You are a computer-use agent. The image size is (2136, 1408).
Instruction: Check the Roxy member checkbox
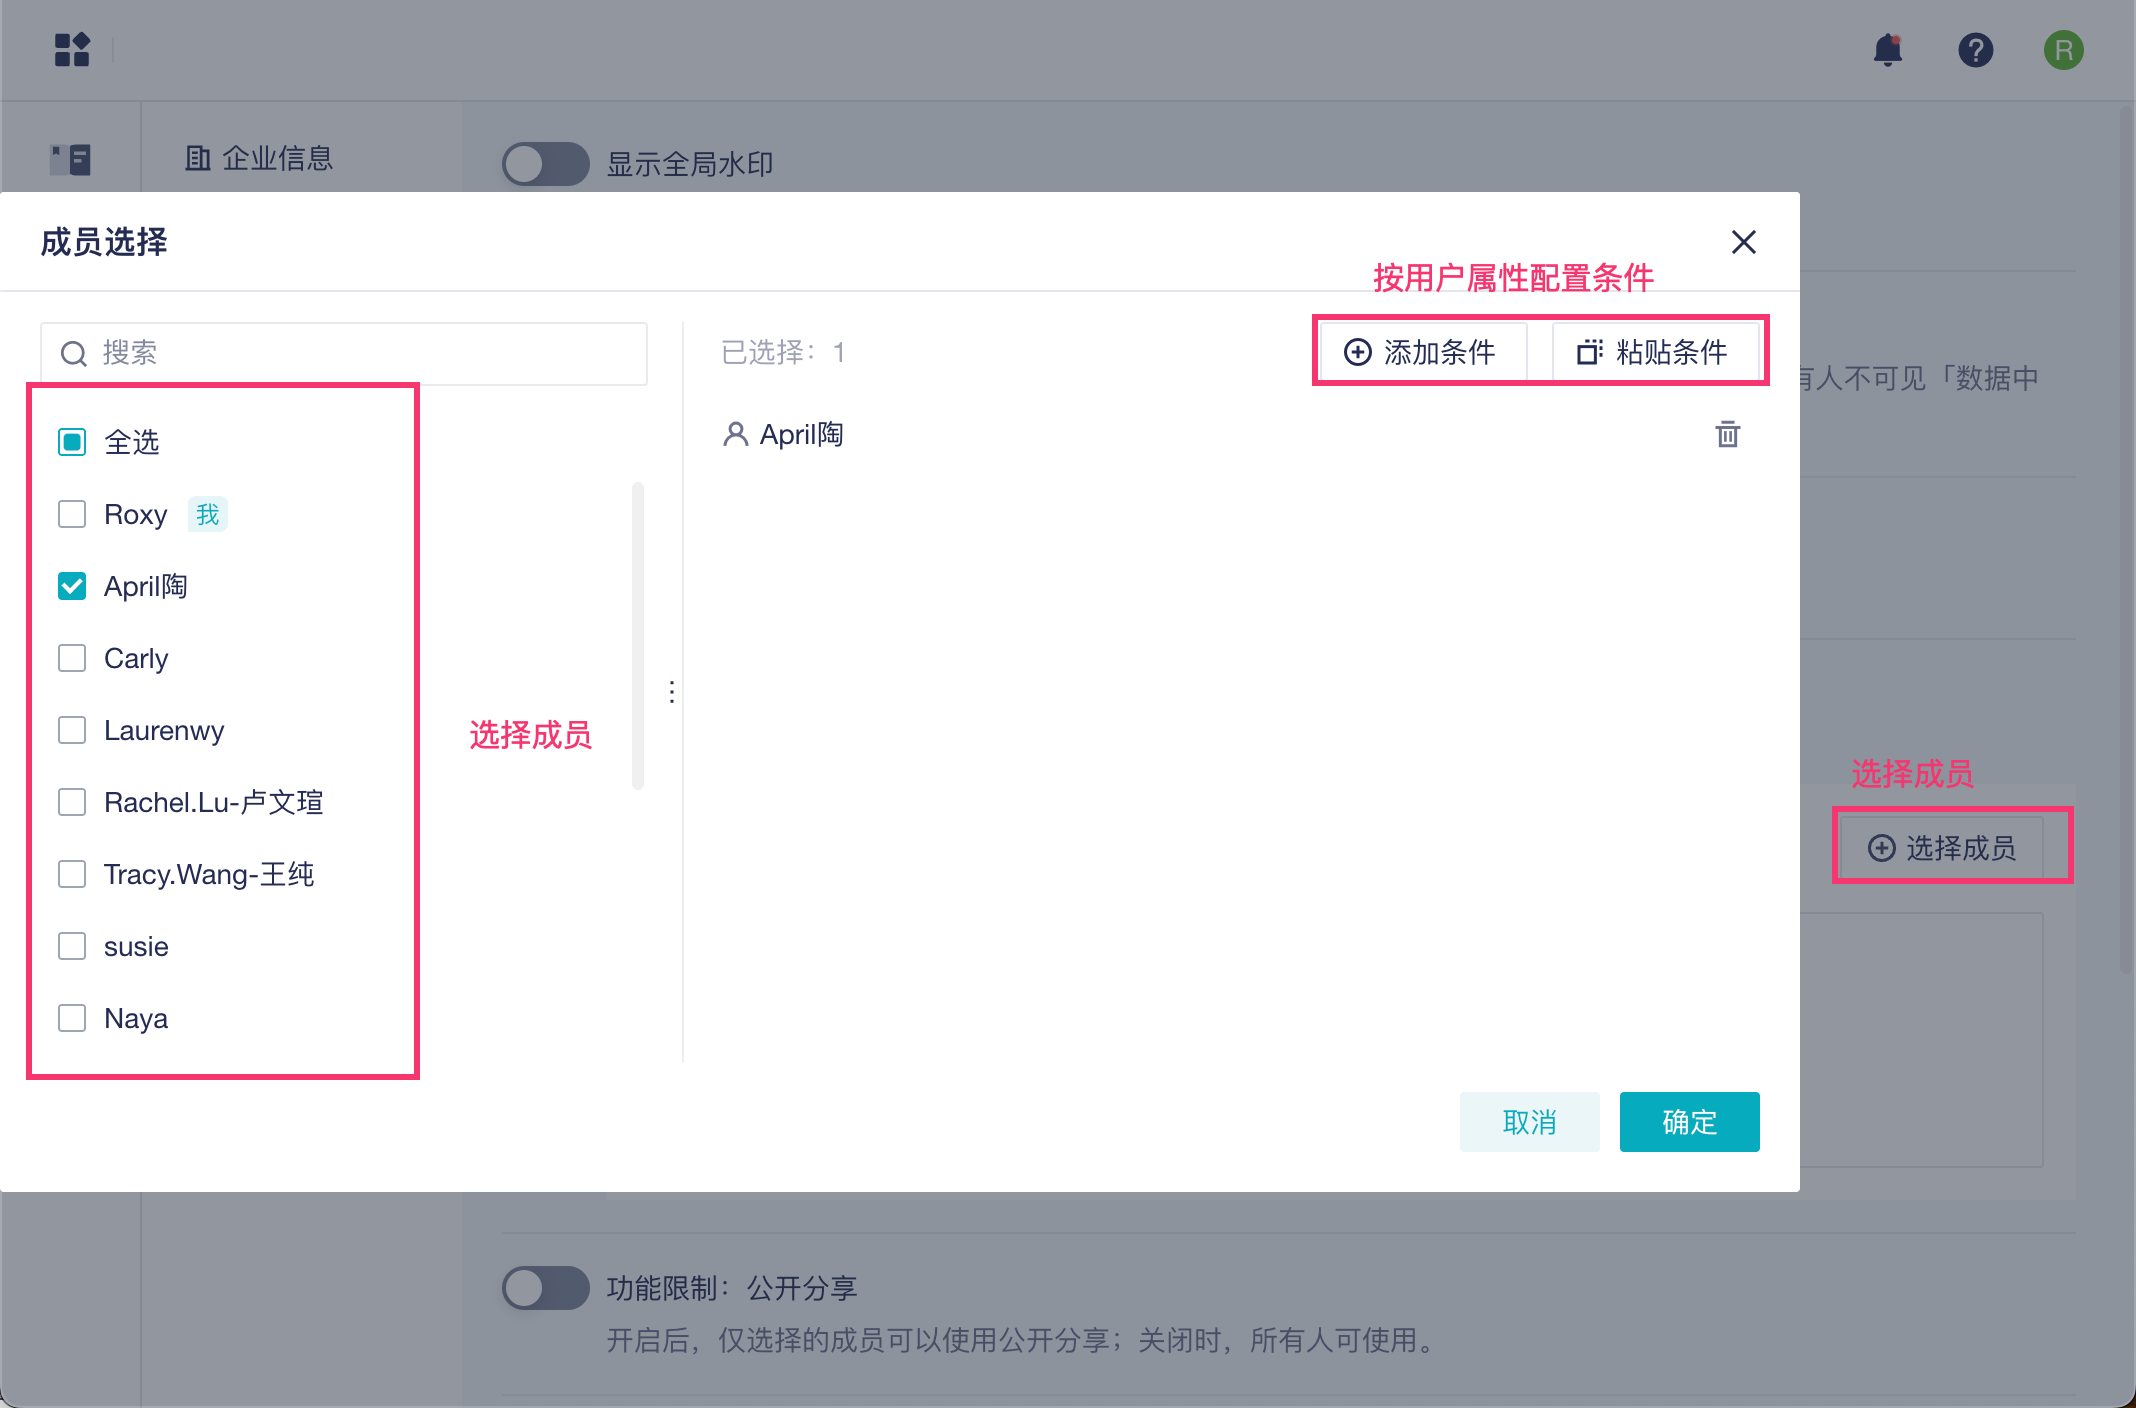click(x=71, y=514)
